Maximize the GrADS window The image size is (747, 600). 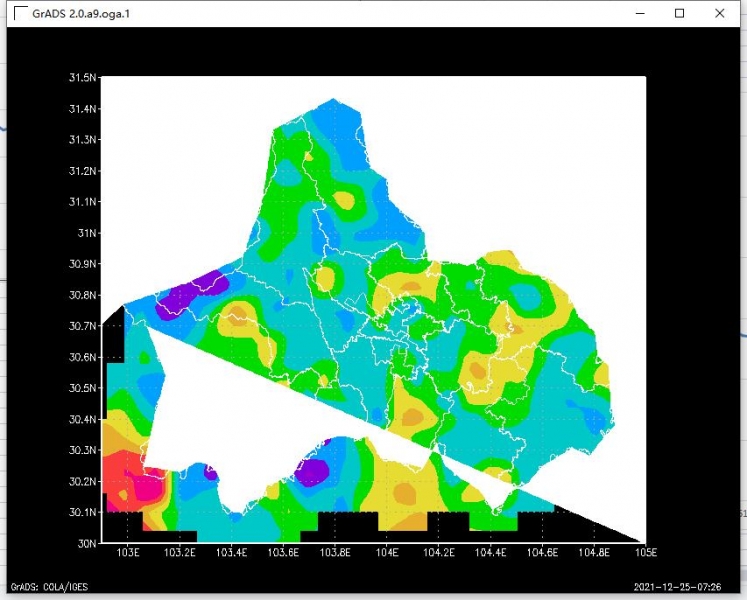click(x=680, y=13)
